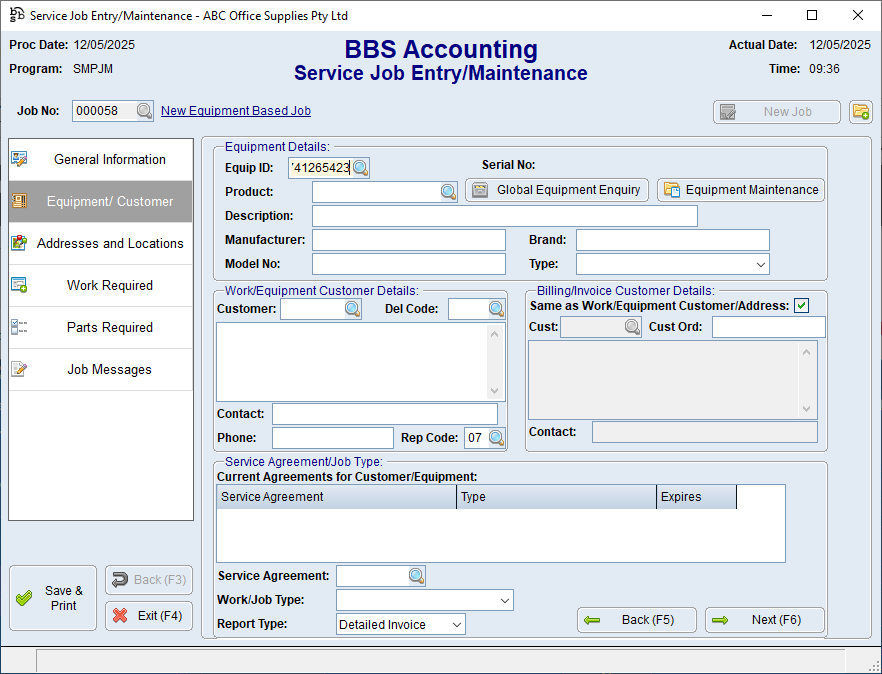Screen dimensions: 882x674
Task: Select the Parts Required tab
Action: tap(101, 328)
